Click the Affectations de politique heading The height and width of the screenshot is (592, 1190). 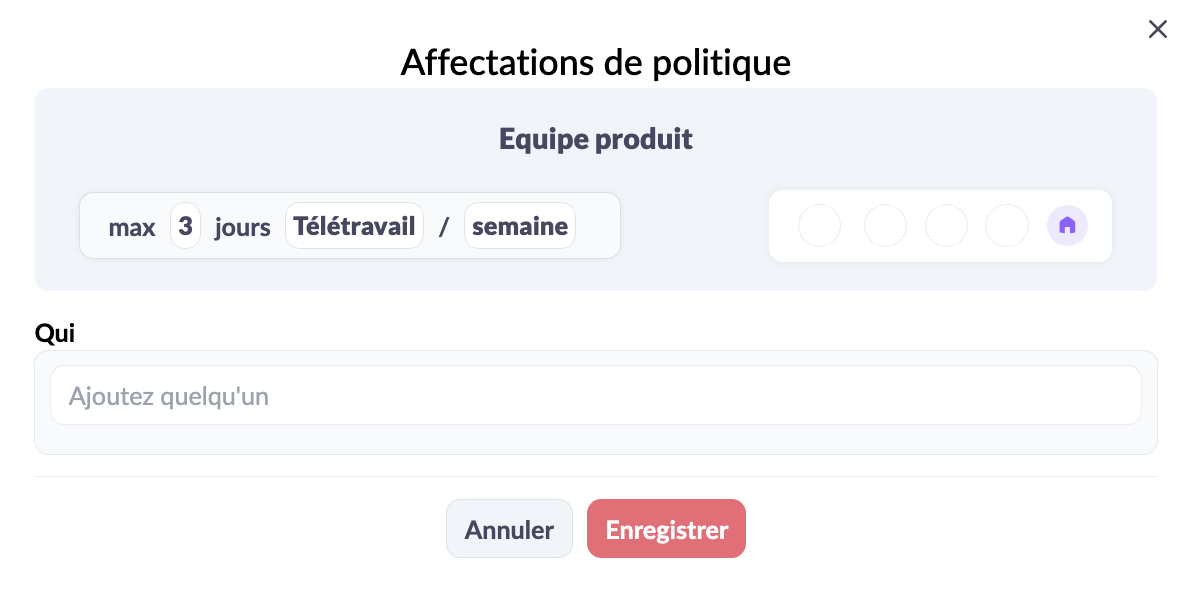pyautogui.click(x=595, y=62)
